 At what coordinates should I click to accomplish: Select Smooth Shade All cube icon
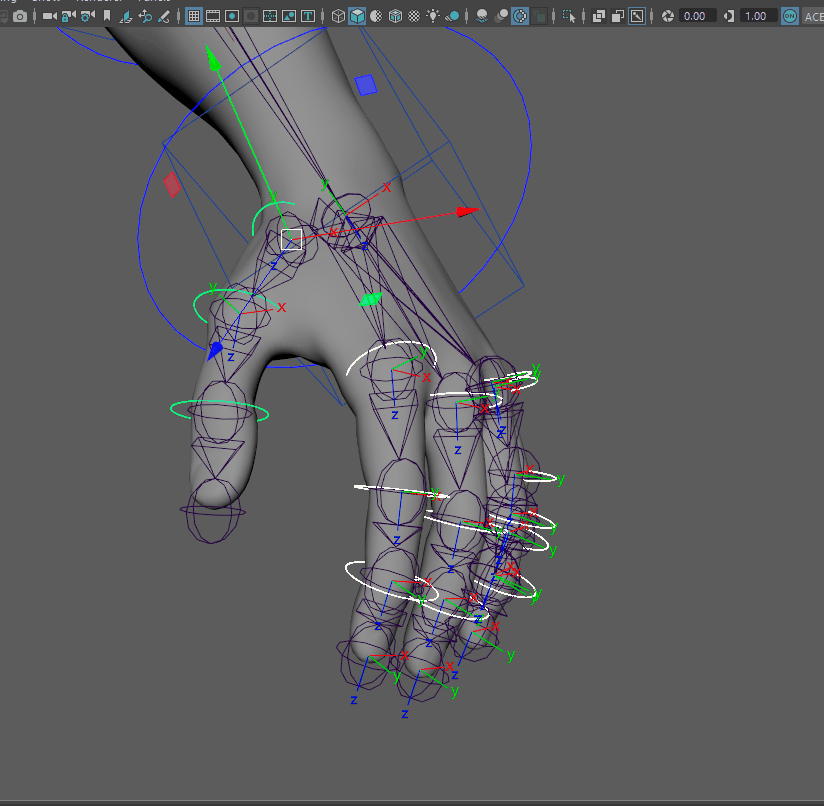click(x=357, y=16)
